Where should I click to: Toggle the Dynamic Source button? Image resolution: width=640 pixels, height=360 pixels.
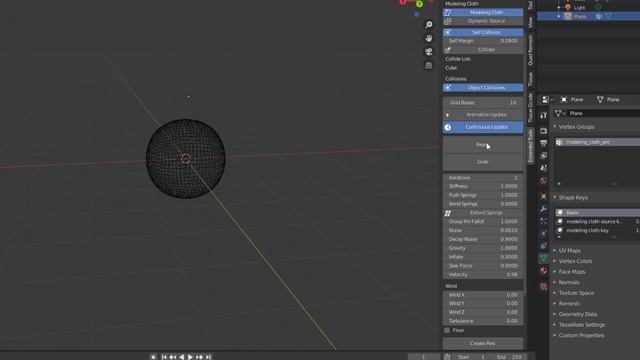click(x=483, y=21)
